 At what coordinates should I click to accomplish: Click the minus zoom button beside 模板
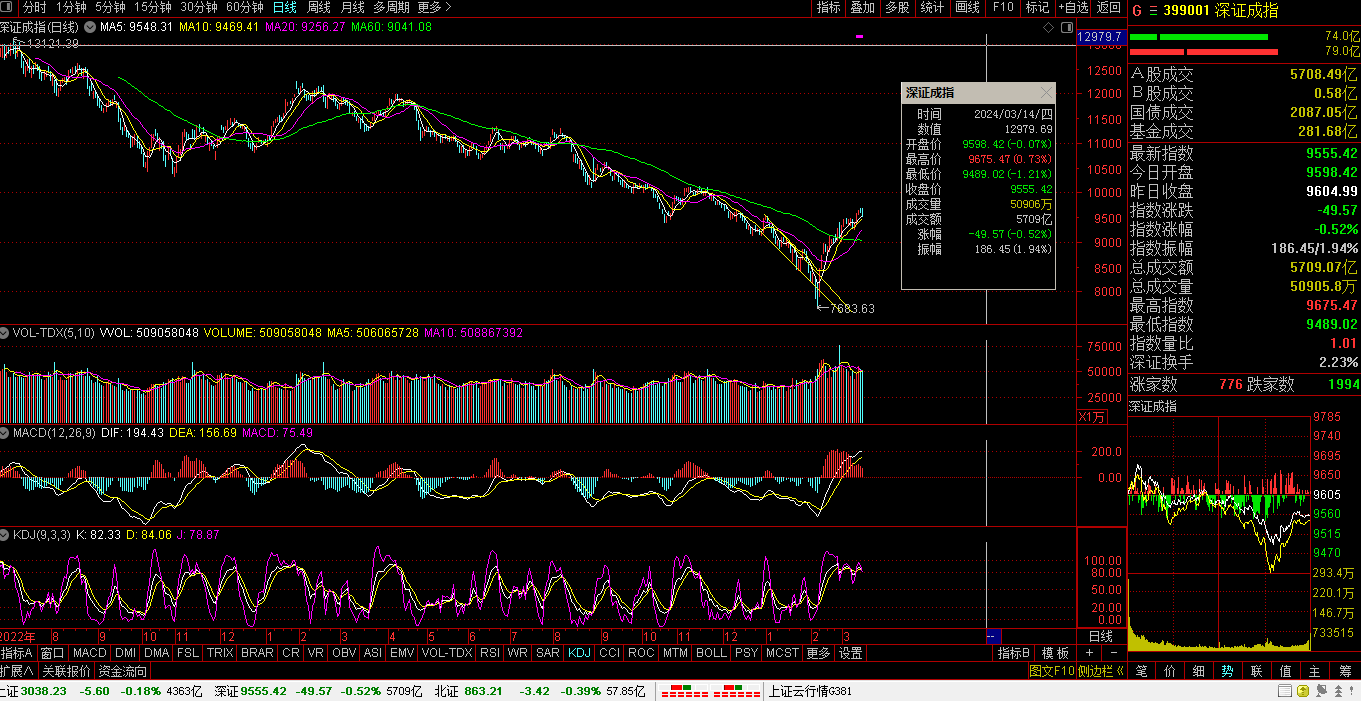click(1114, 653)
